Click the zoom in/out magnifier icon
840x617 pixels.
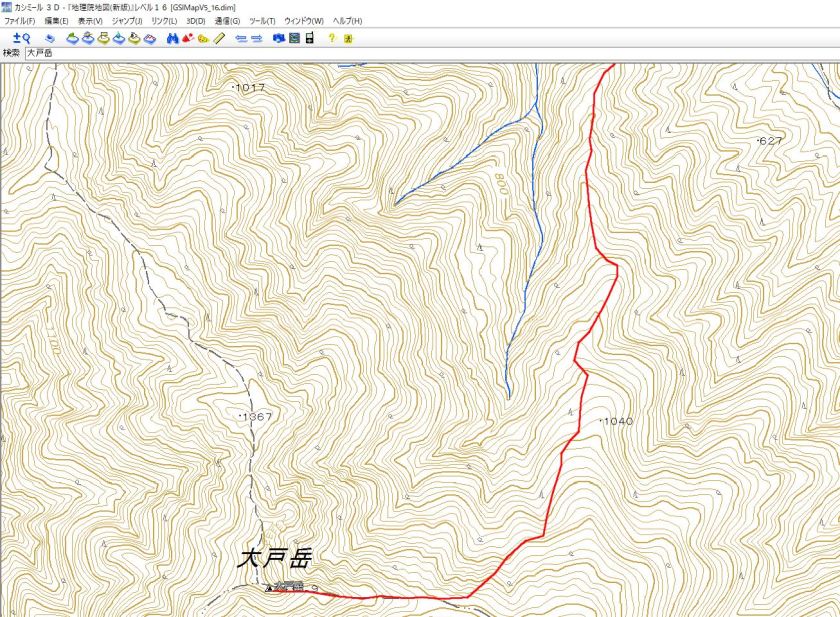[22, 38]
